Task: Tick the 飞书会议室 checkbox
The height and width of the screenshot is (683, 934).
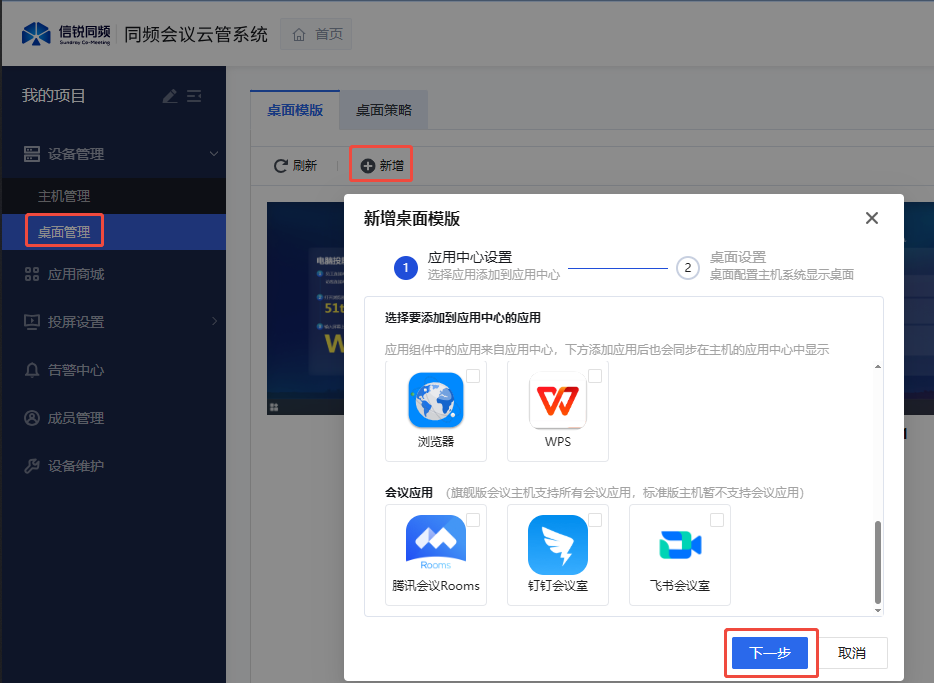Action: (717, 520)
